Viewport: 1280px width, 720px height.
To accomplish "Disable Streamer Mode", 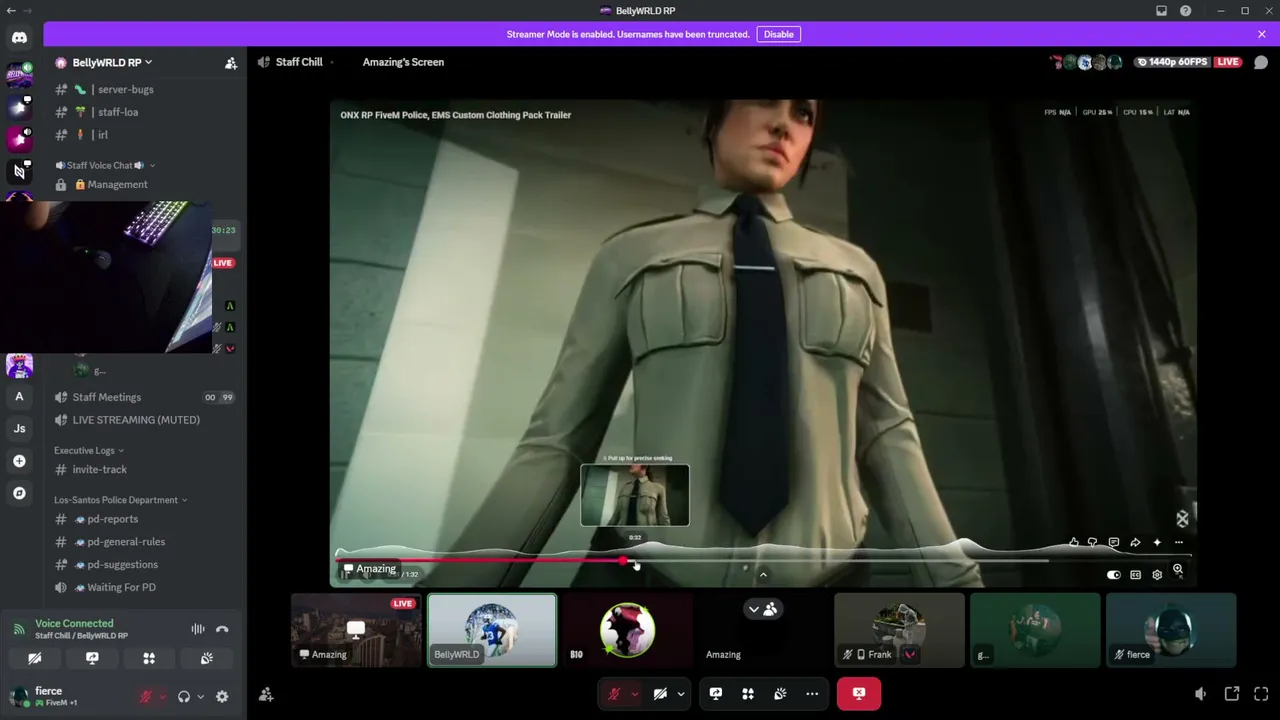I will (778, 34).
